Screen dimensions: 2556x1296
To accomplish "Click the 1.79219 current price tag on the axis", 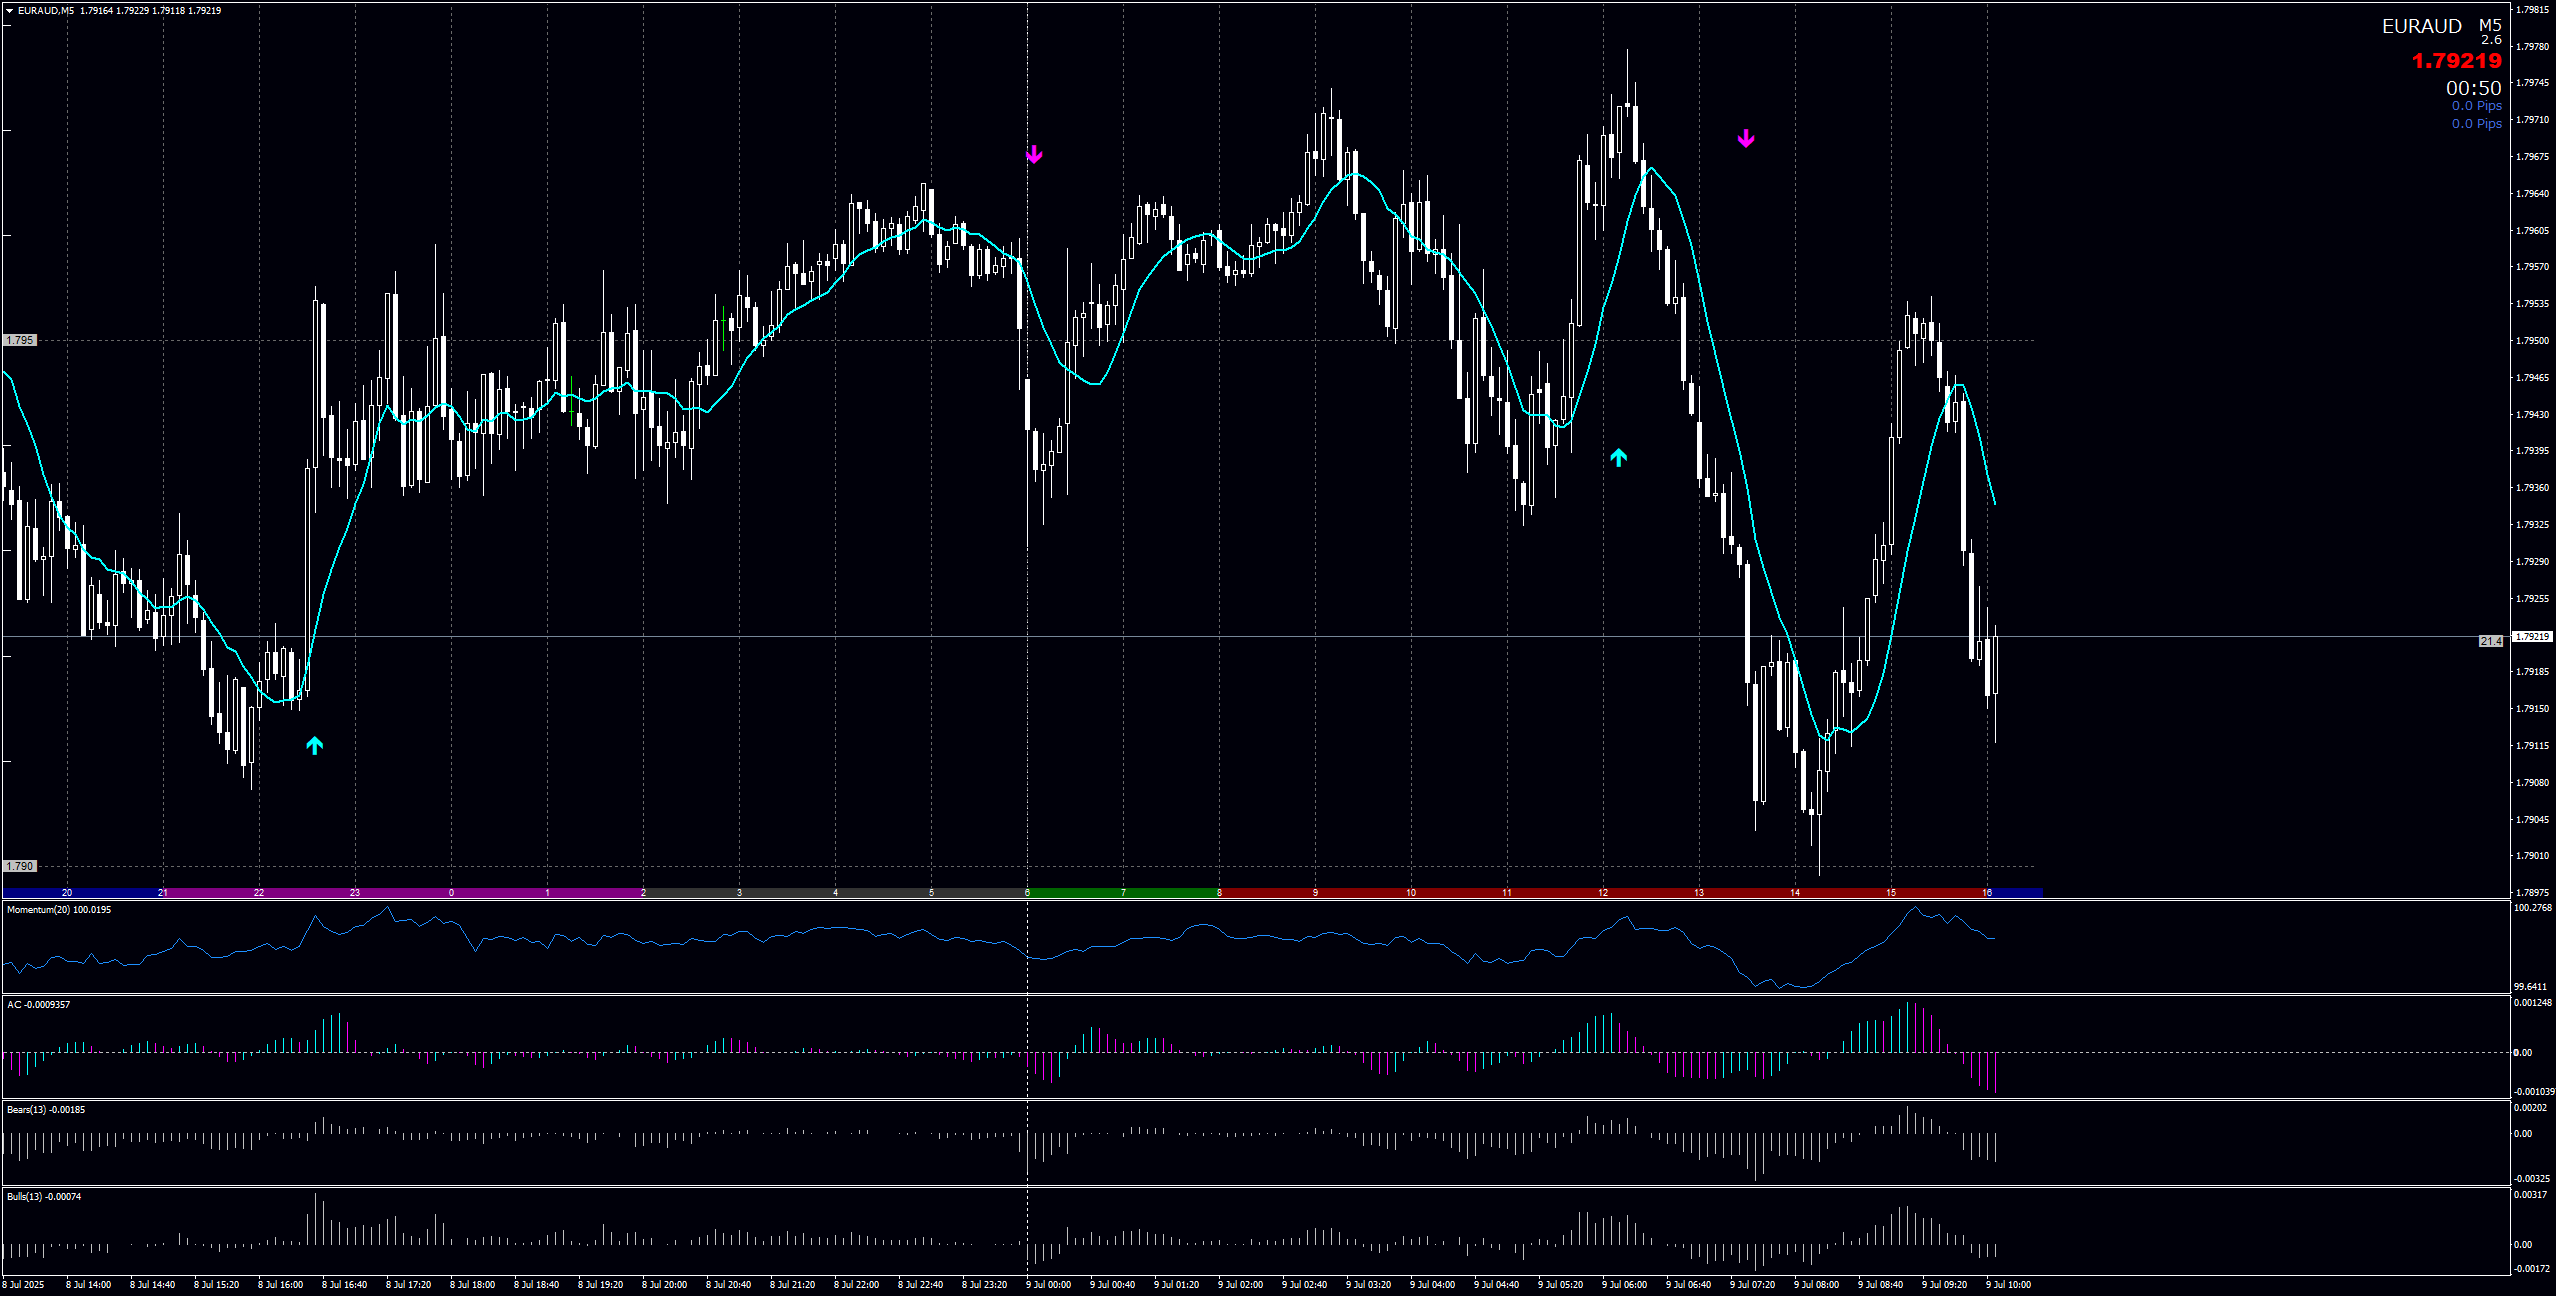I will click(x=2532, y=636).
